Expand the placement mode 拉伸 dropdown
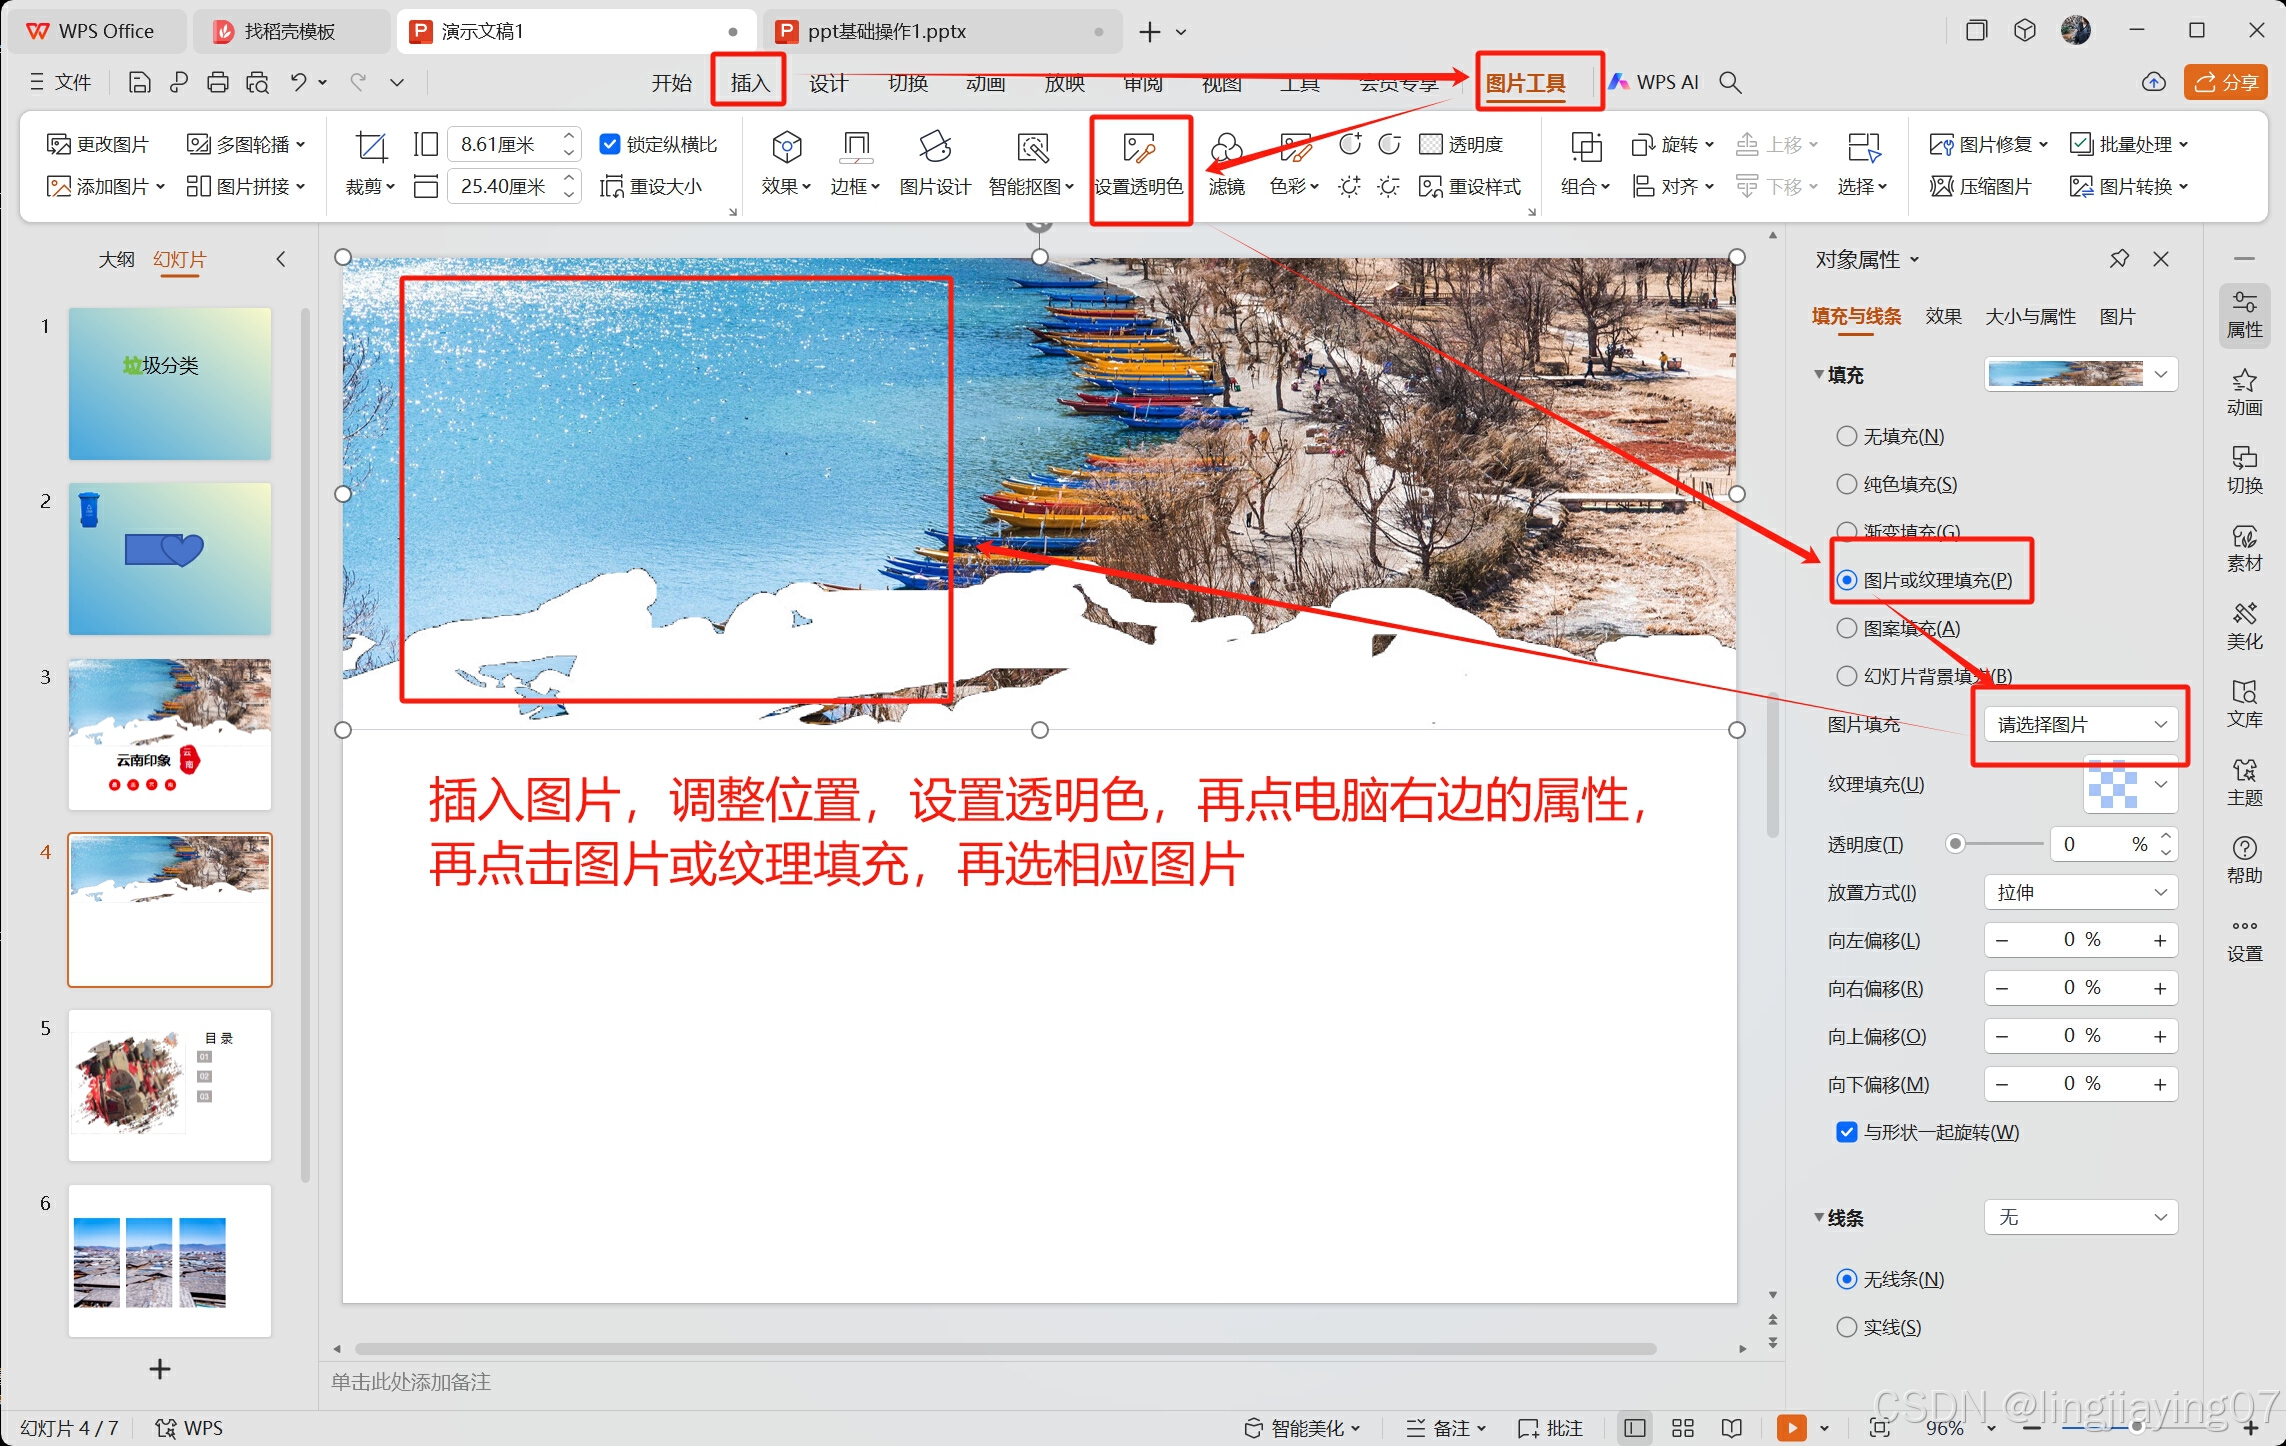The width and height of the screenshot is (2286, 1446). click(2080, 892)
